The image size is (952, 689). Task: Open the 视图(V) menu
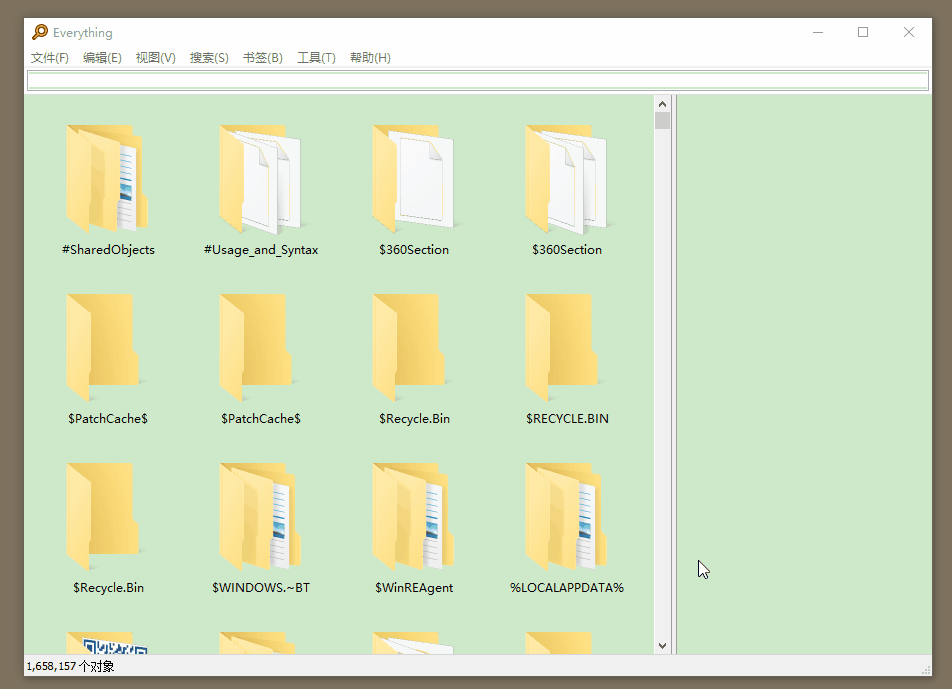[155, 58]
